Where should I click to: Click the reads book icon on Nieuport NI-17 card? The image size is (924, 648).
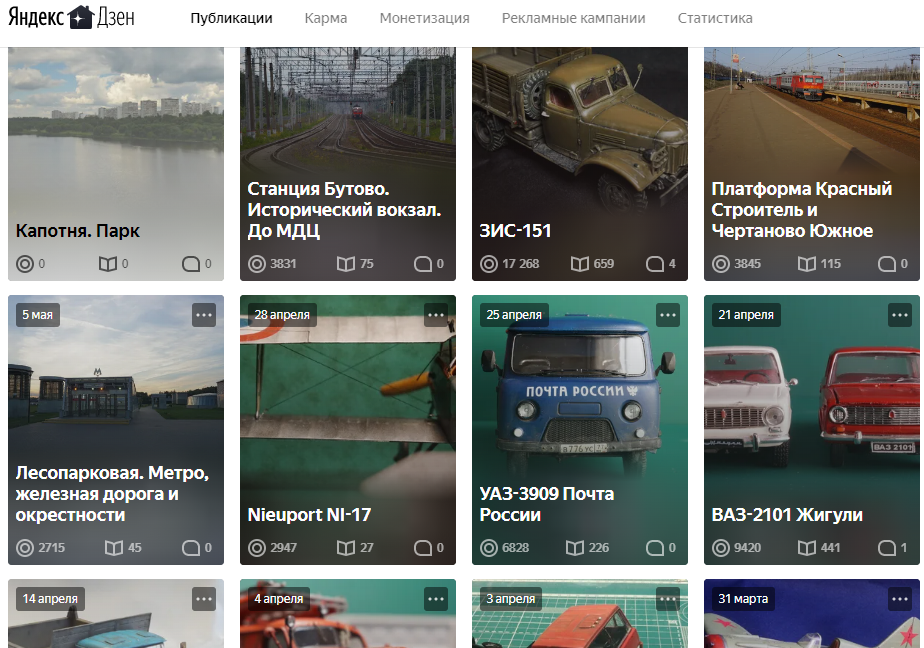[346, 548]
